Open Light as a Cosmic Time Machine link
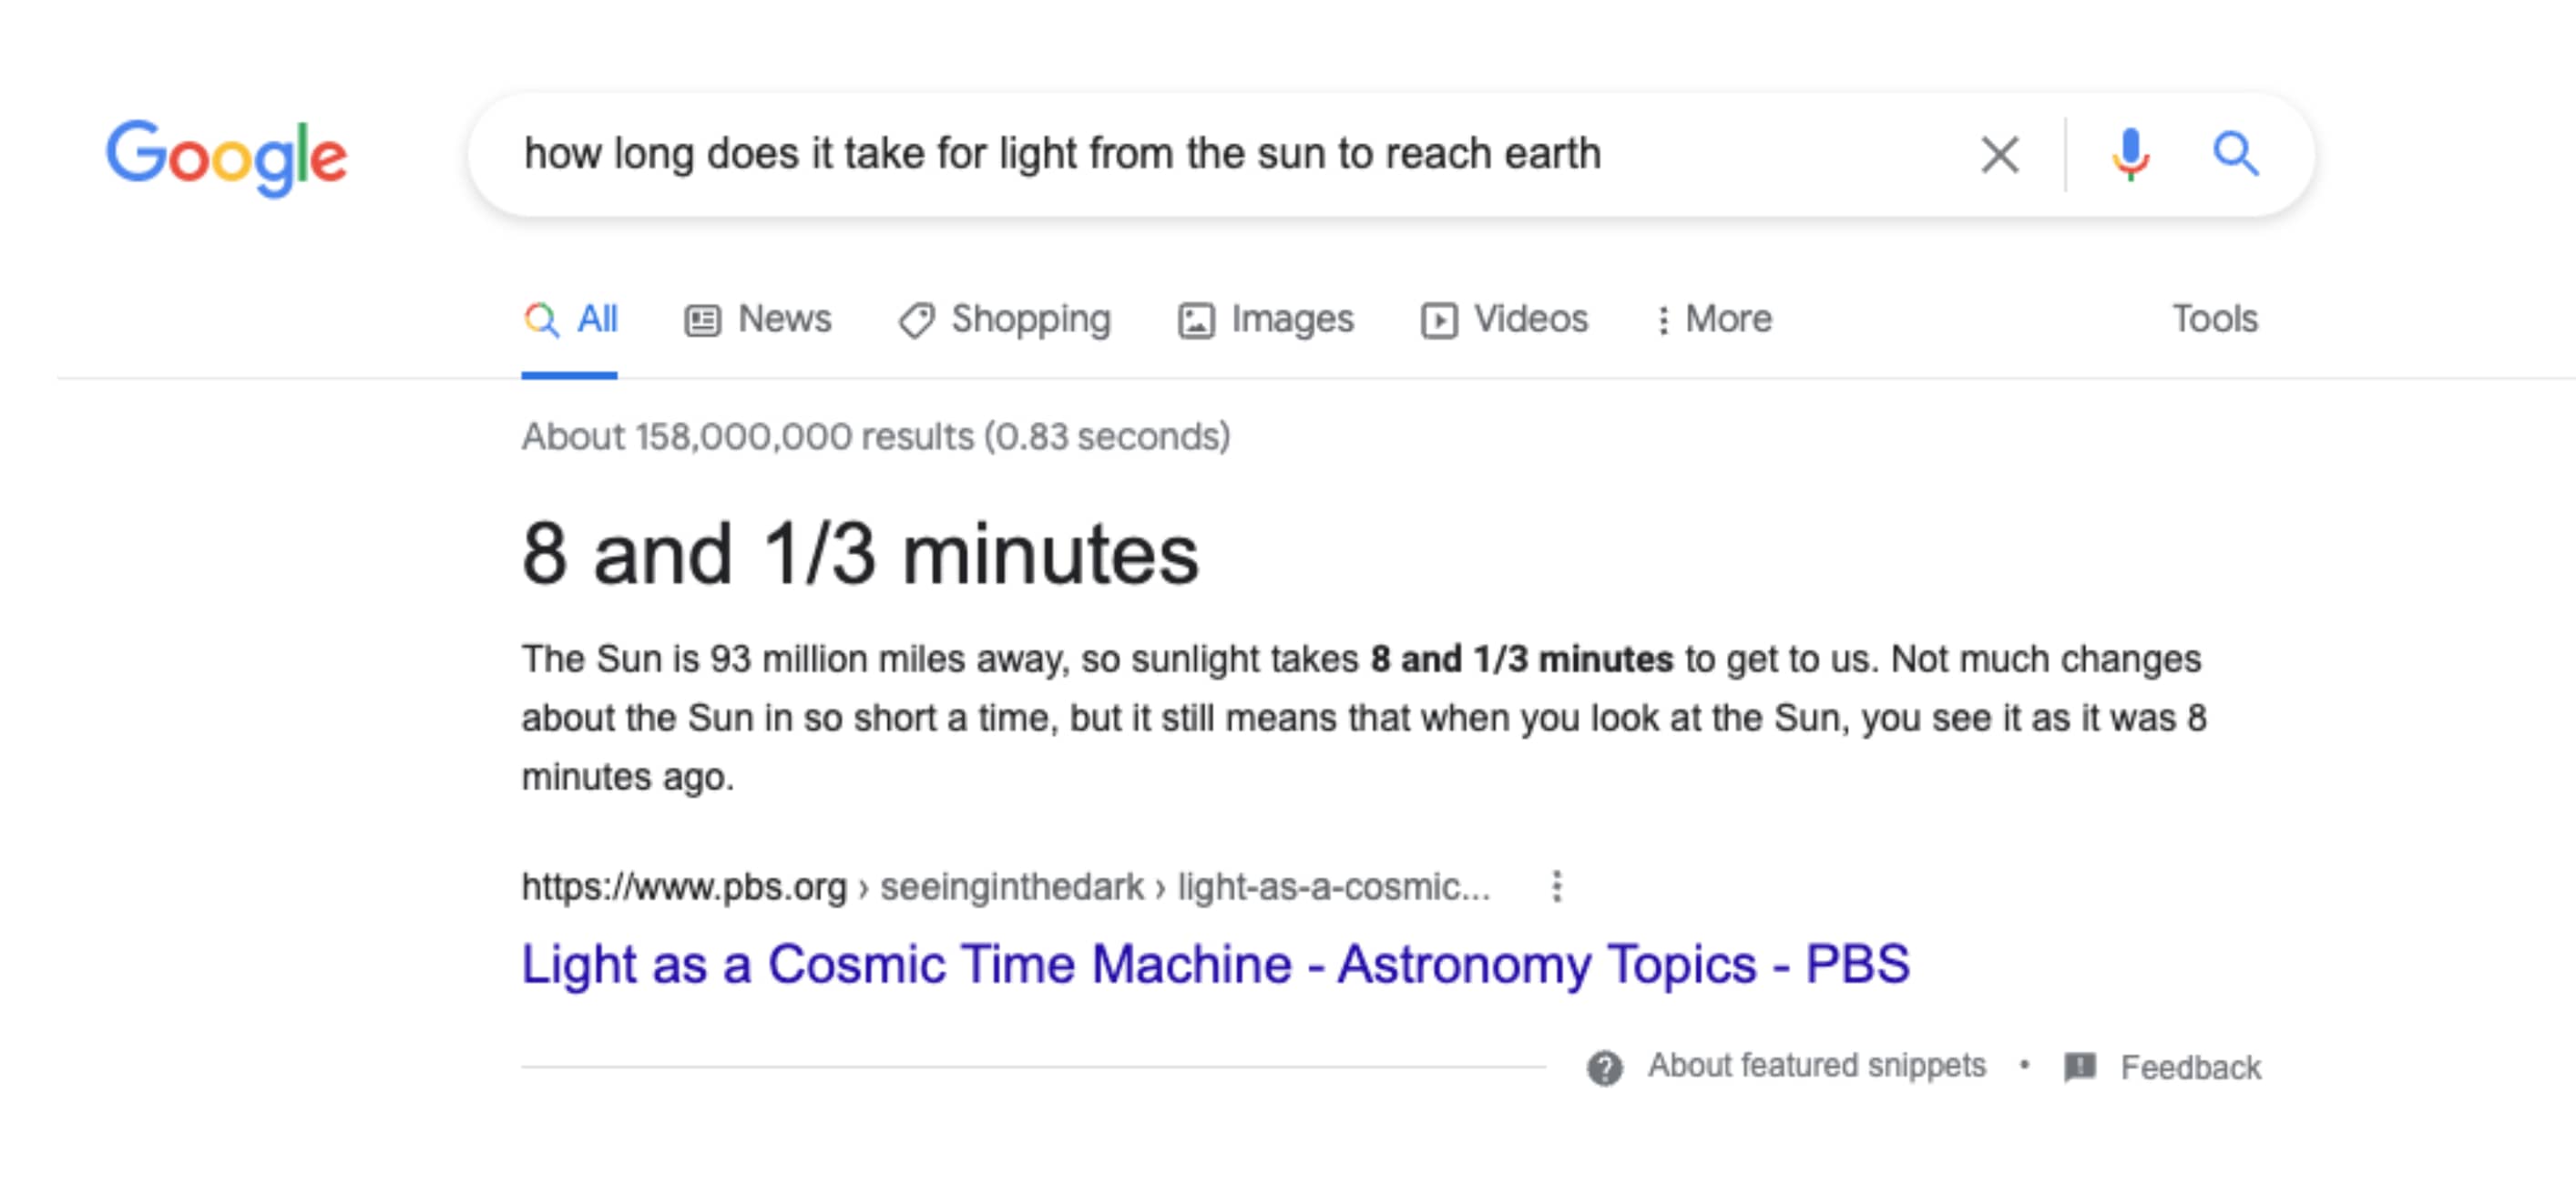2576x1196 pixels. pyautogui.click(x=1215, y=965)
